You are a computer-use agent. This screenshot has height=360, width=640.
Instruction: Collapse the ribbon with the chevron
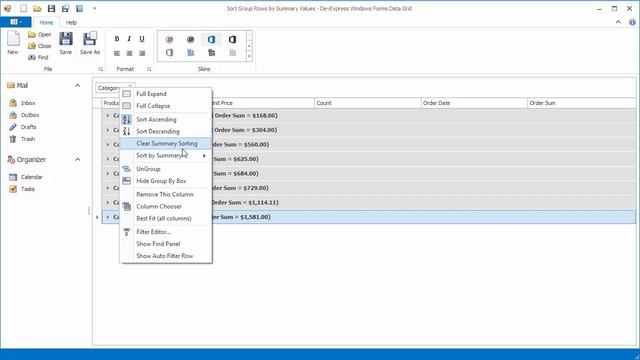coord(618,22)
